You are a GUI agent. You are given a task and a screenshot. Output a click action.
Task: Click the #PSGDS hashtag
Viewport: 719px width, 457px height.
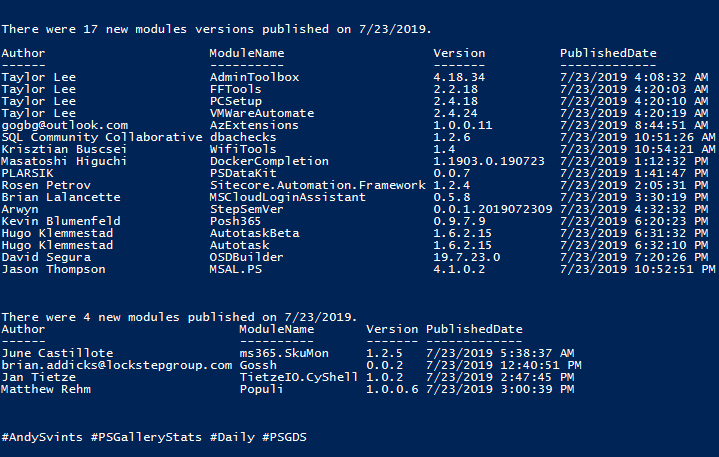point(284,437)
